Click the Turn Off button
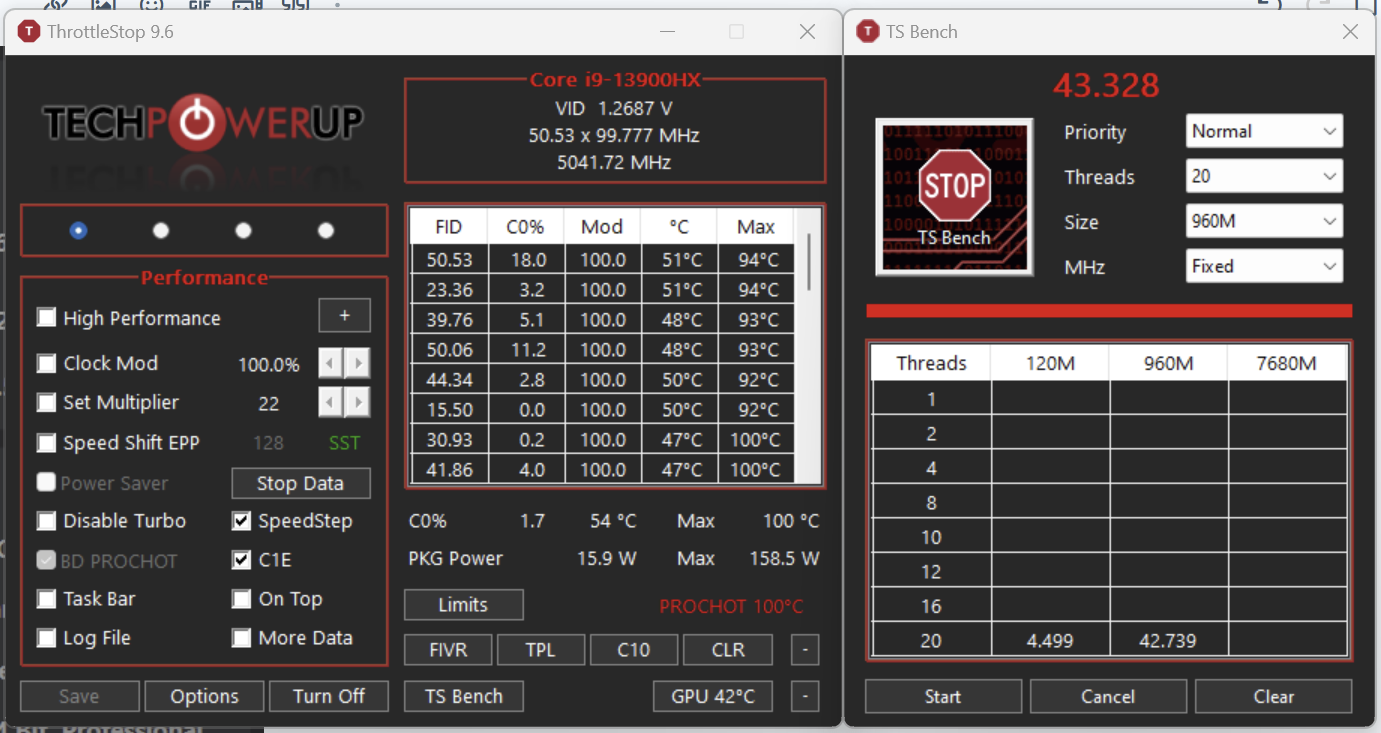Viewport: 1381px width, 733px height. pos(329,696)
